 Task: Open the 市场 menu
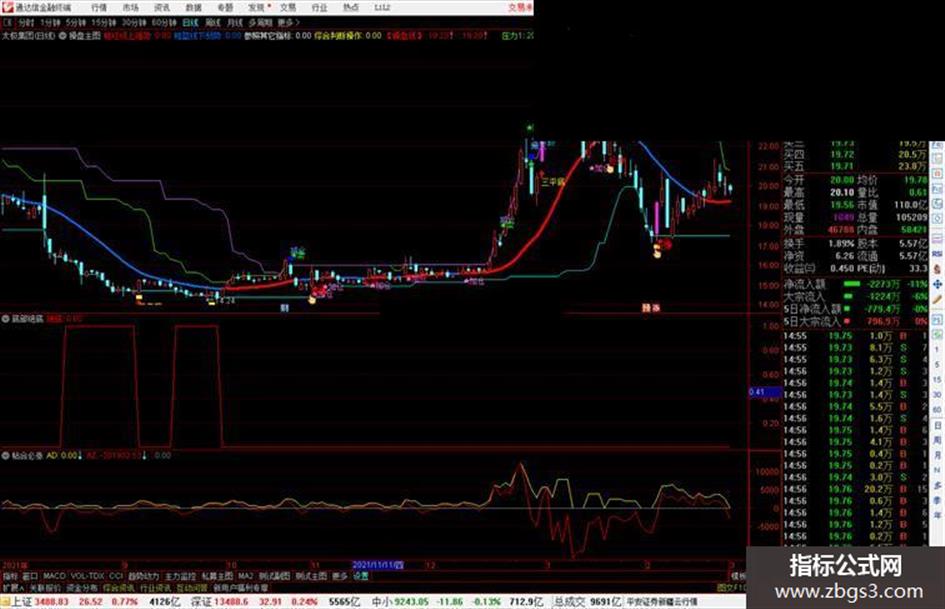tap(130, 8)
